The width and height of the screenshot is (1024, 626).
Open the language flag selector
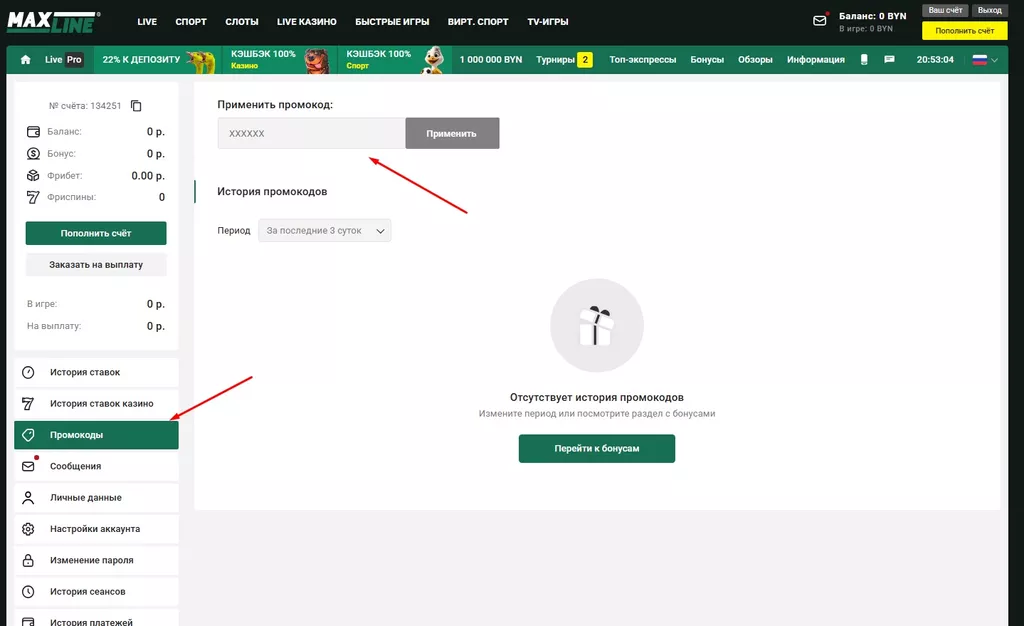(985, 60)
